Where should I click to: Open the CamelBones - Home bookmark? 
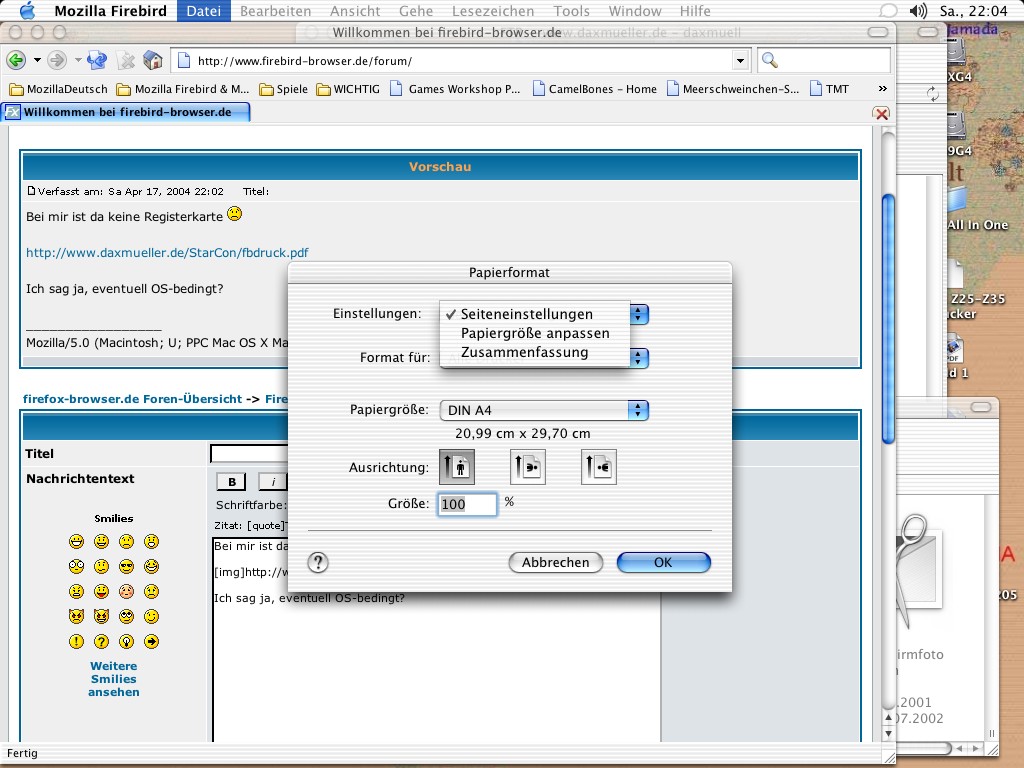click(x=595, y=89)
